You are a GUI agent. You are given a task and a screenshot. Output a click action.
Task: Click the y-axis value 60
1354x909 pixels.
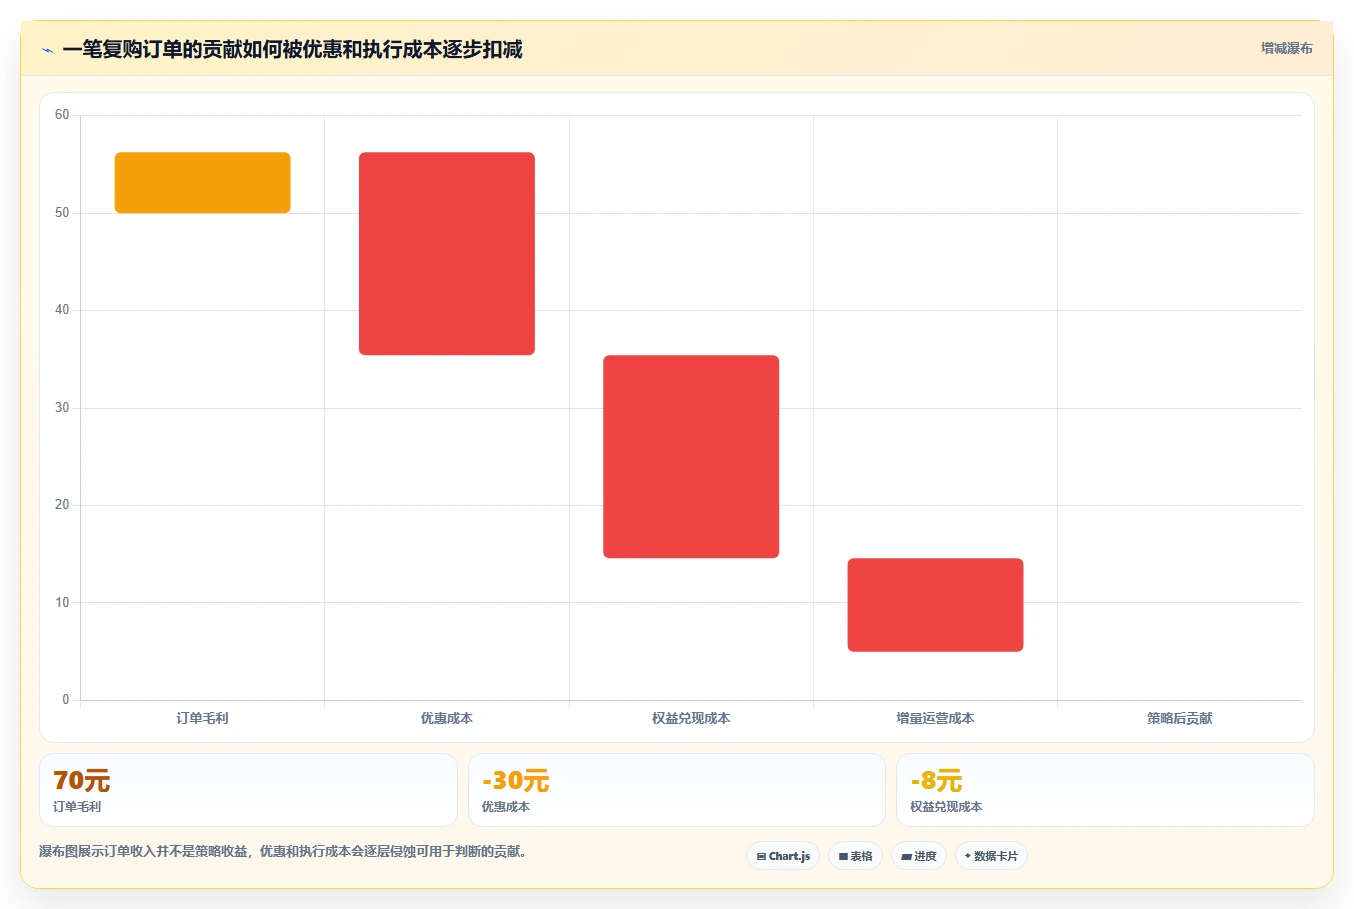(62, 115)
